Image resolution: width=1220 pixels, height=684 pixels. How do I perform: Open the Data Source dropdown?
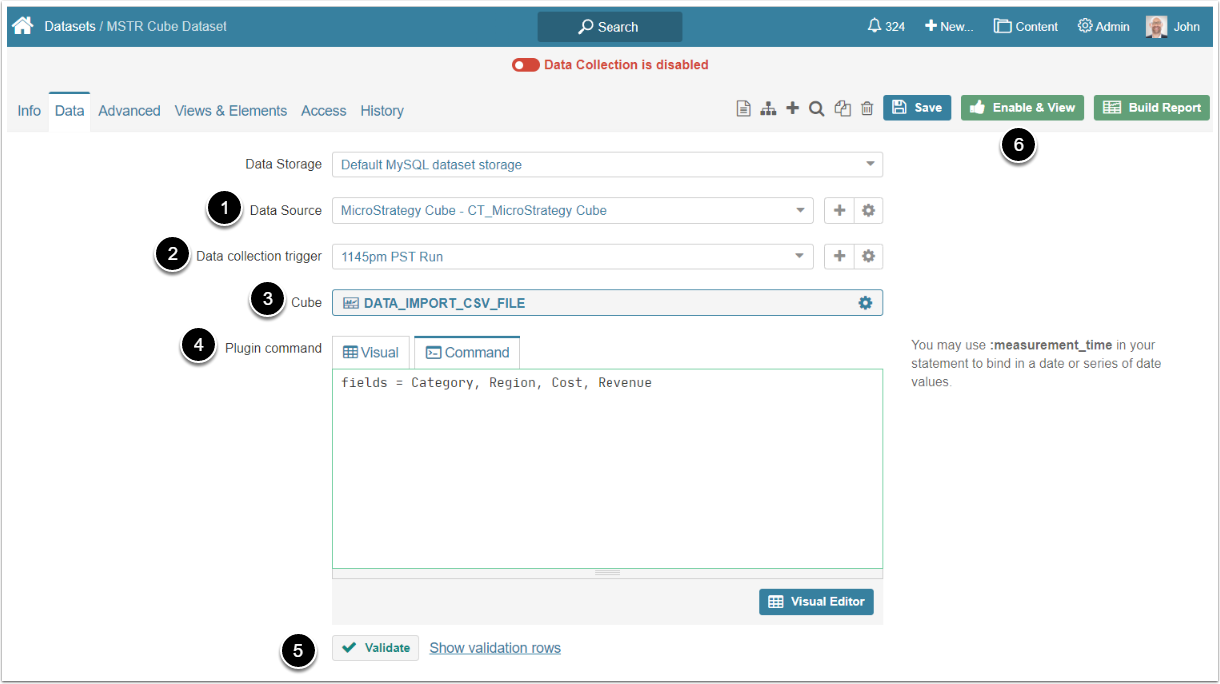[x=572, y=210]
